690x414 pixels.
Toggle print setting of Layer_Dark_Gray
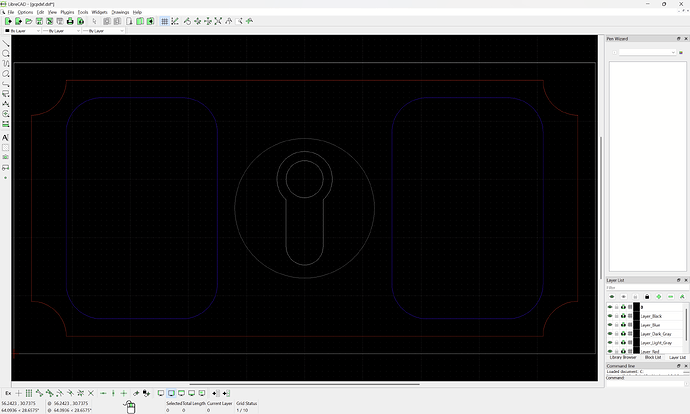(x=623, y=333)
